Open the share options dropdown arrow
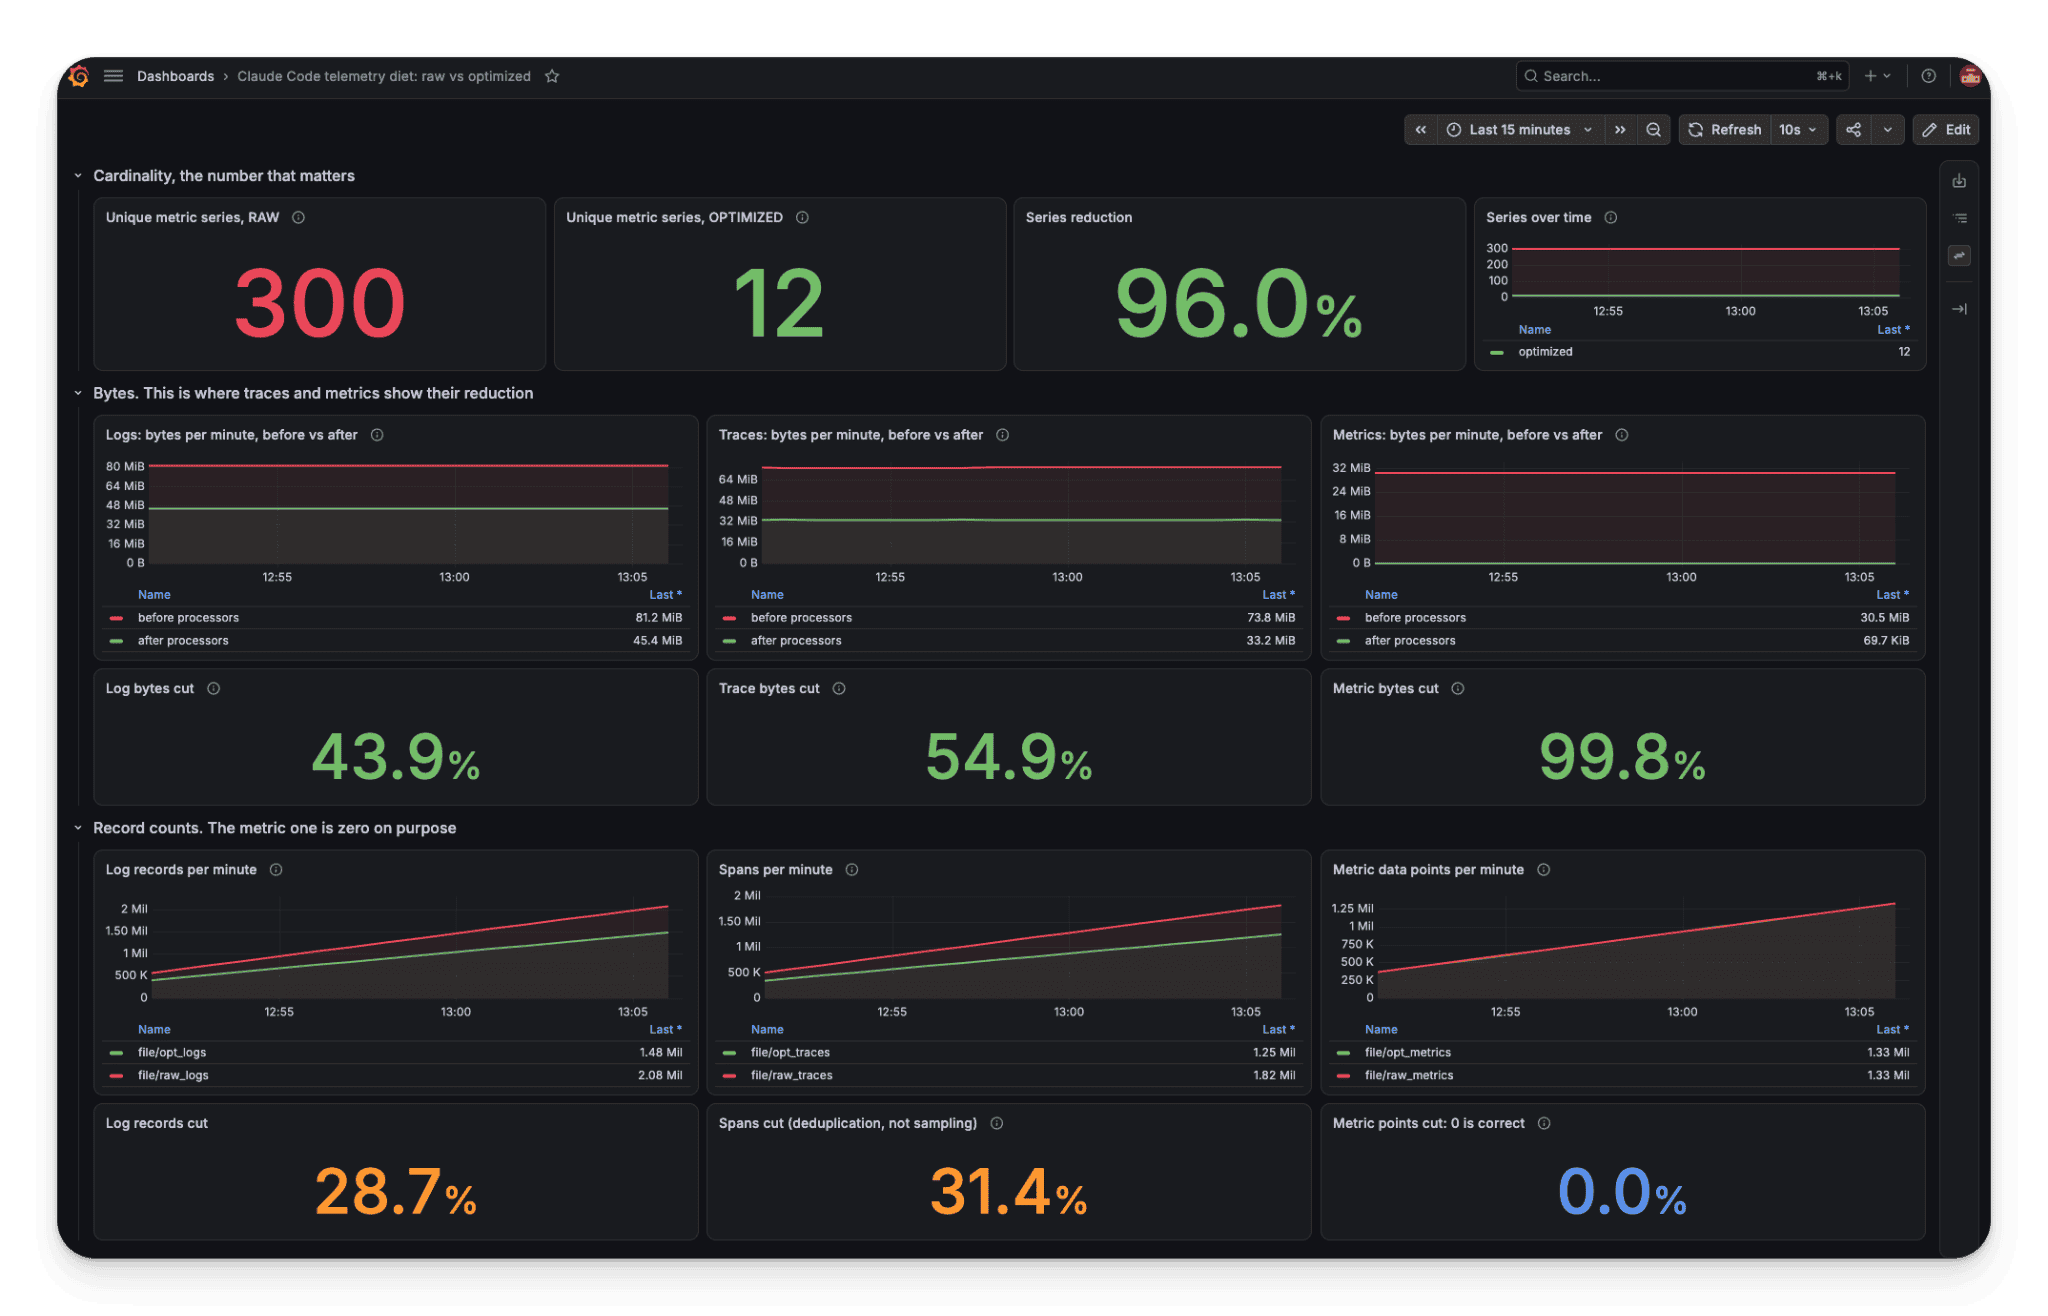 [1887, 130]
